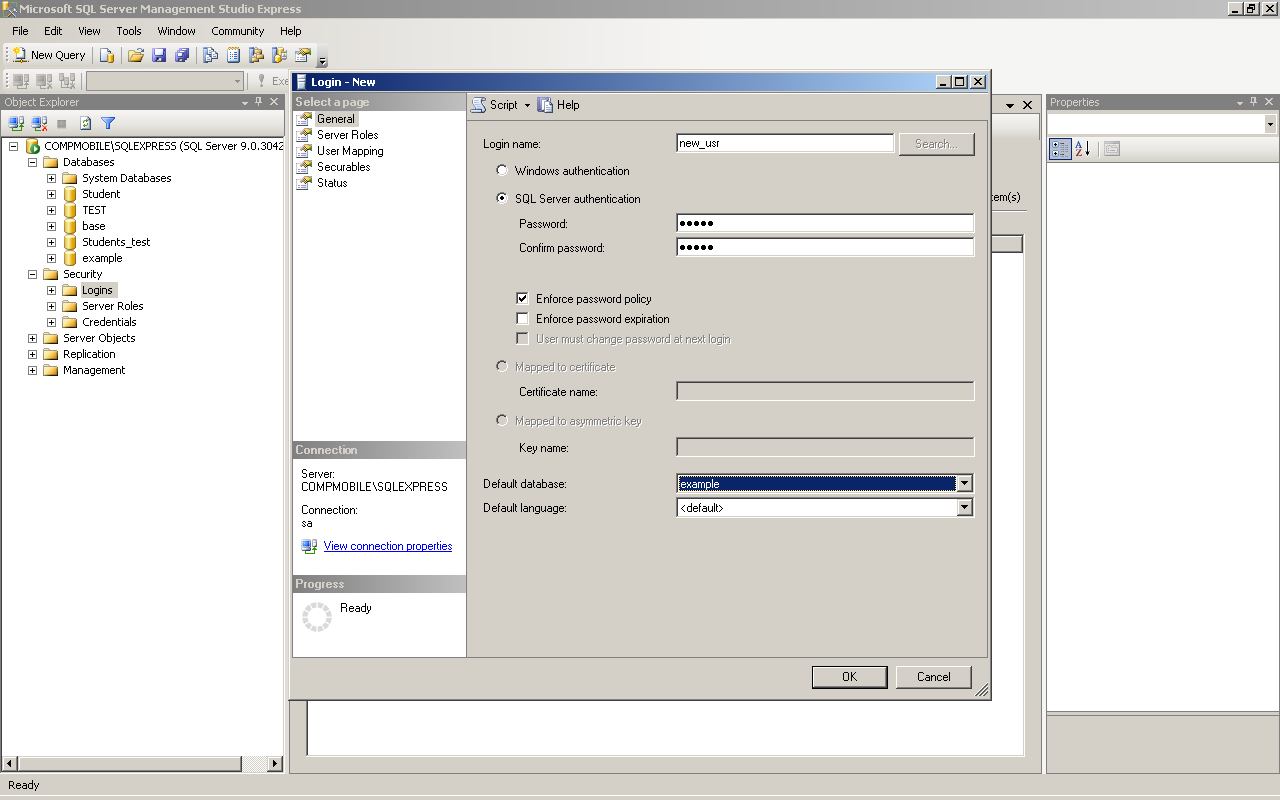Select the User Mapping page icon

[x=305, y=151]
